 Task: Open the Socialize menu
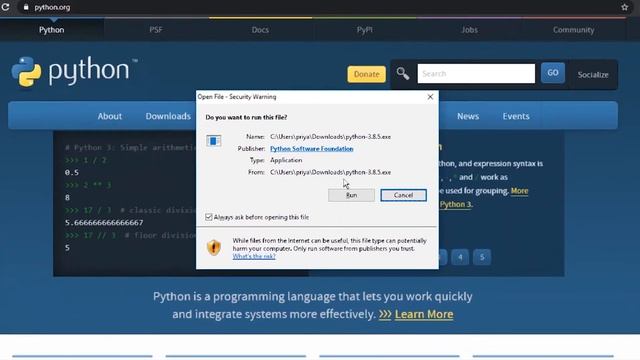[593, 75]
